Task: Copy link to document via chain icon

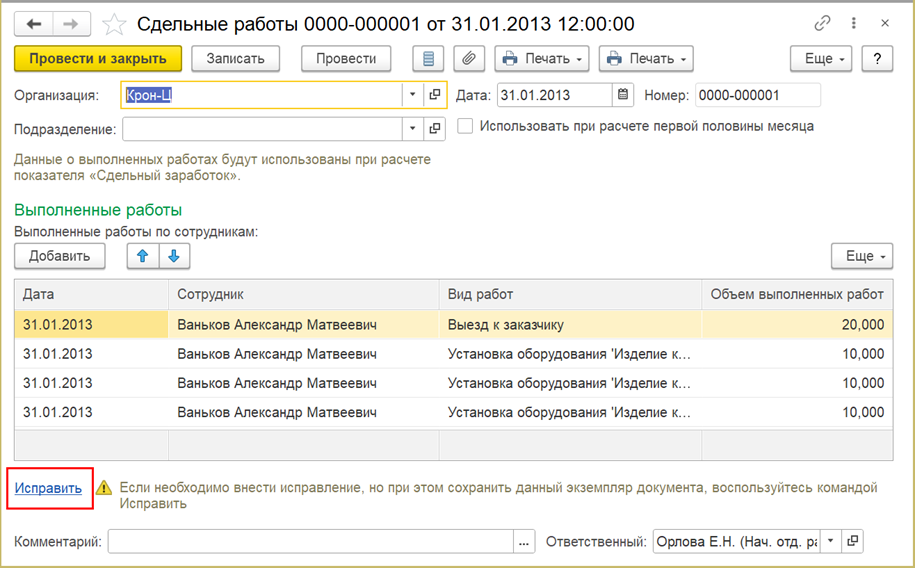Action: pos(822,23)
